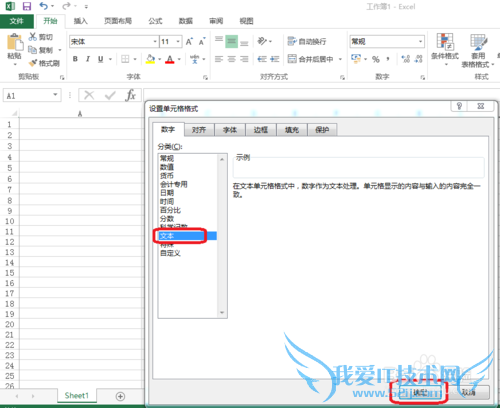The width and height of the screenshot is (500, 408).
Task: Toggle Align Right
Action: (x=244, y=59)
